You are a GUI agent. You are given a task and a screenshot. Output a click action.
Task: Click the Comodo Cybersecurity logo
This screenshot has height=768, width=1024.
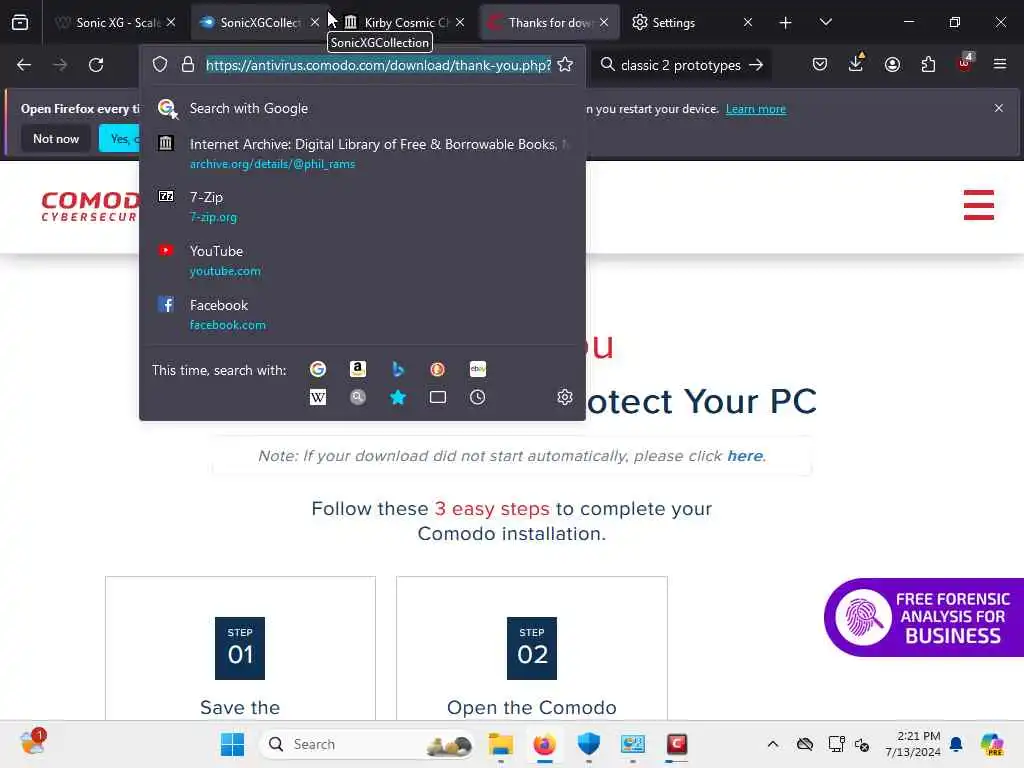(91, 206)
